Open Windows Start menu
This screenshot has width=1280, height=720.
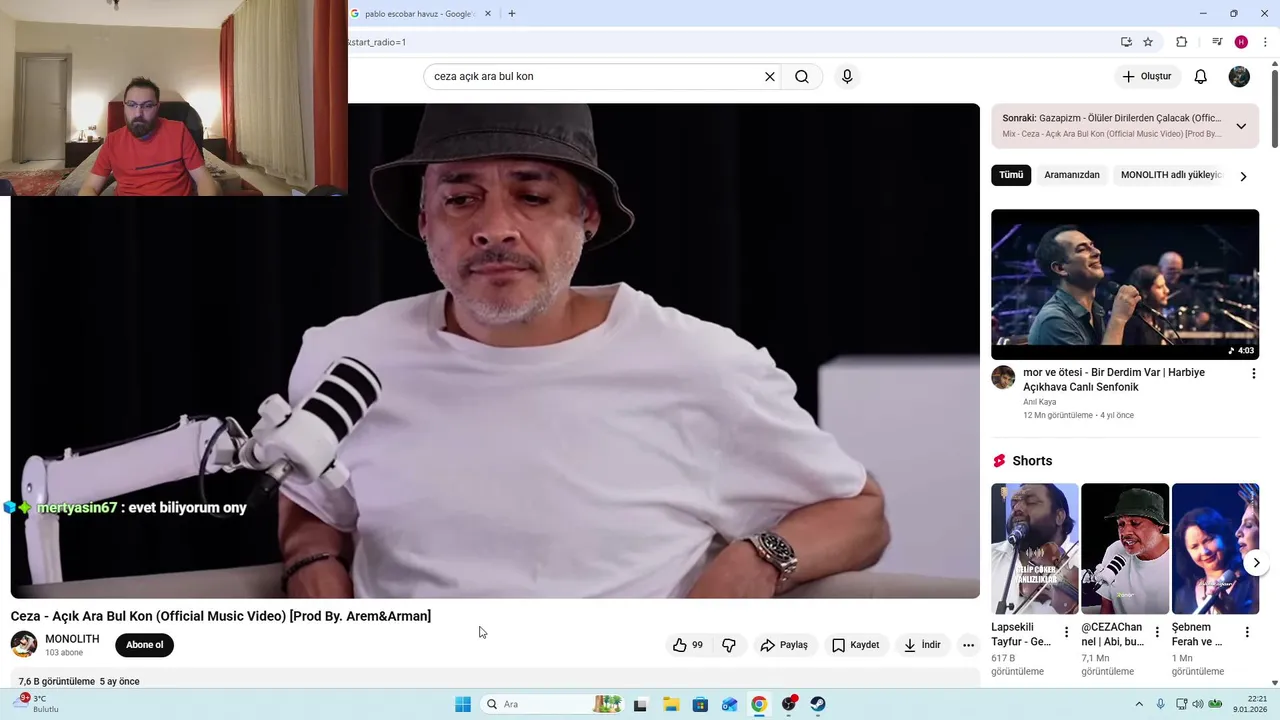463,704
